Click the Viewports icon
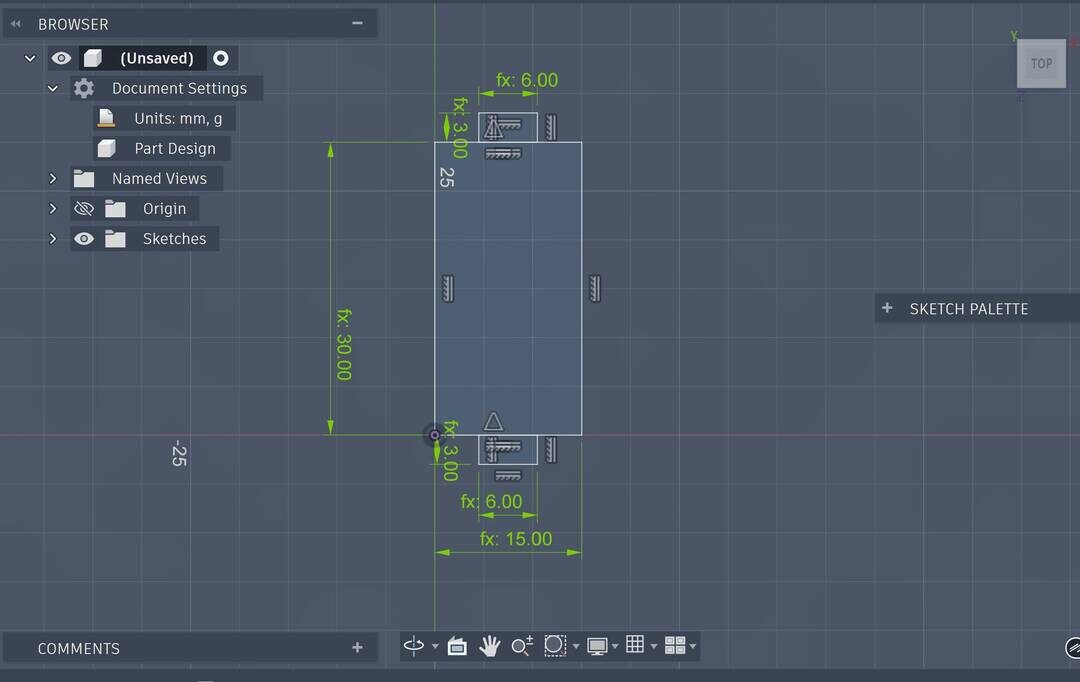Screen dimensions: 1080x682 coord(676,646)
